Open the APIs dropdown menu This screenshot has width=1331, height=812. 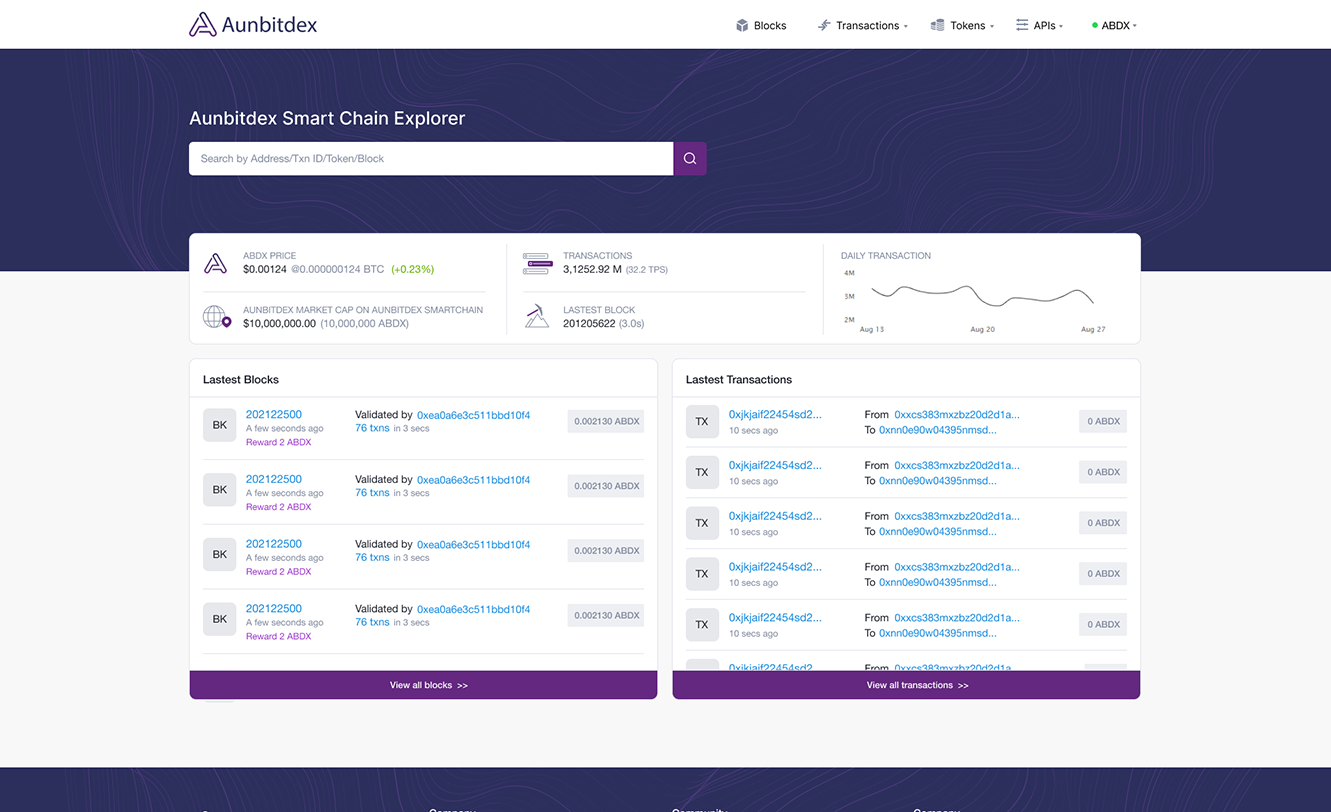[1040, 26]
